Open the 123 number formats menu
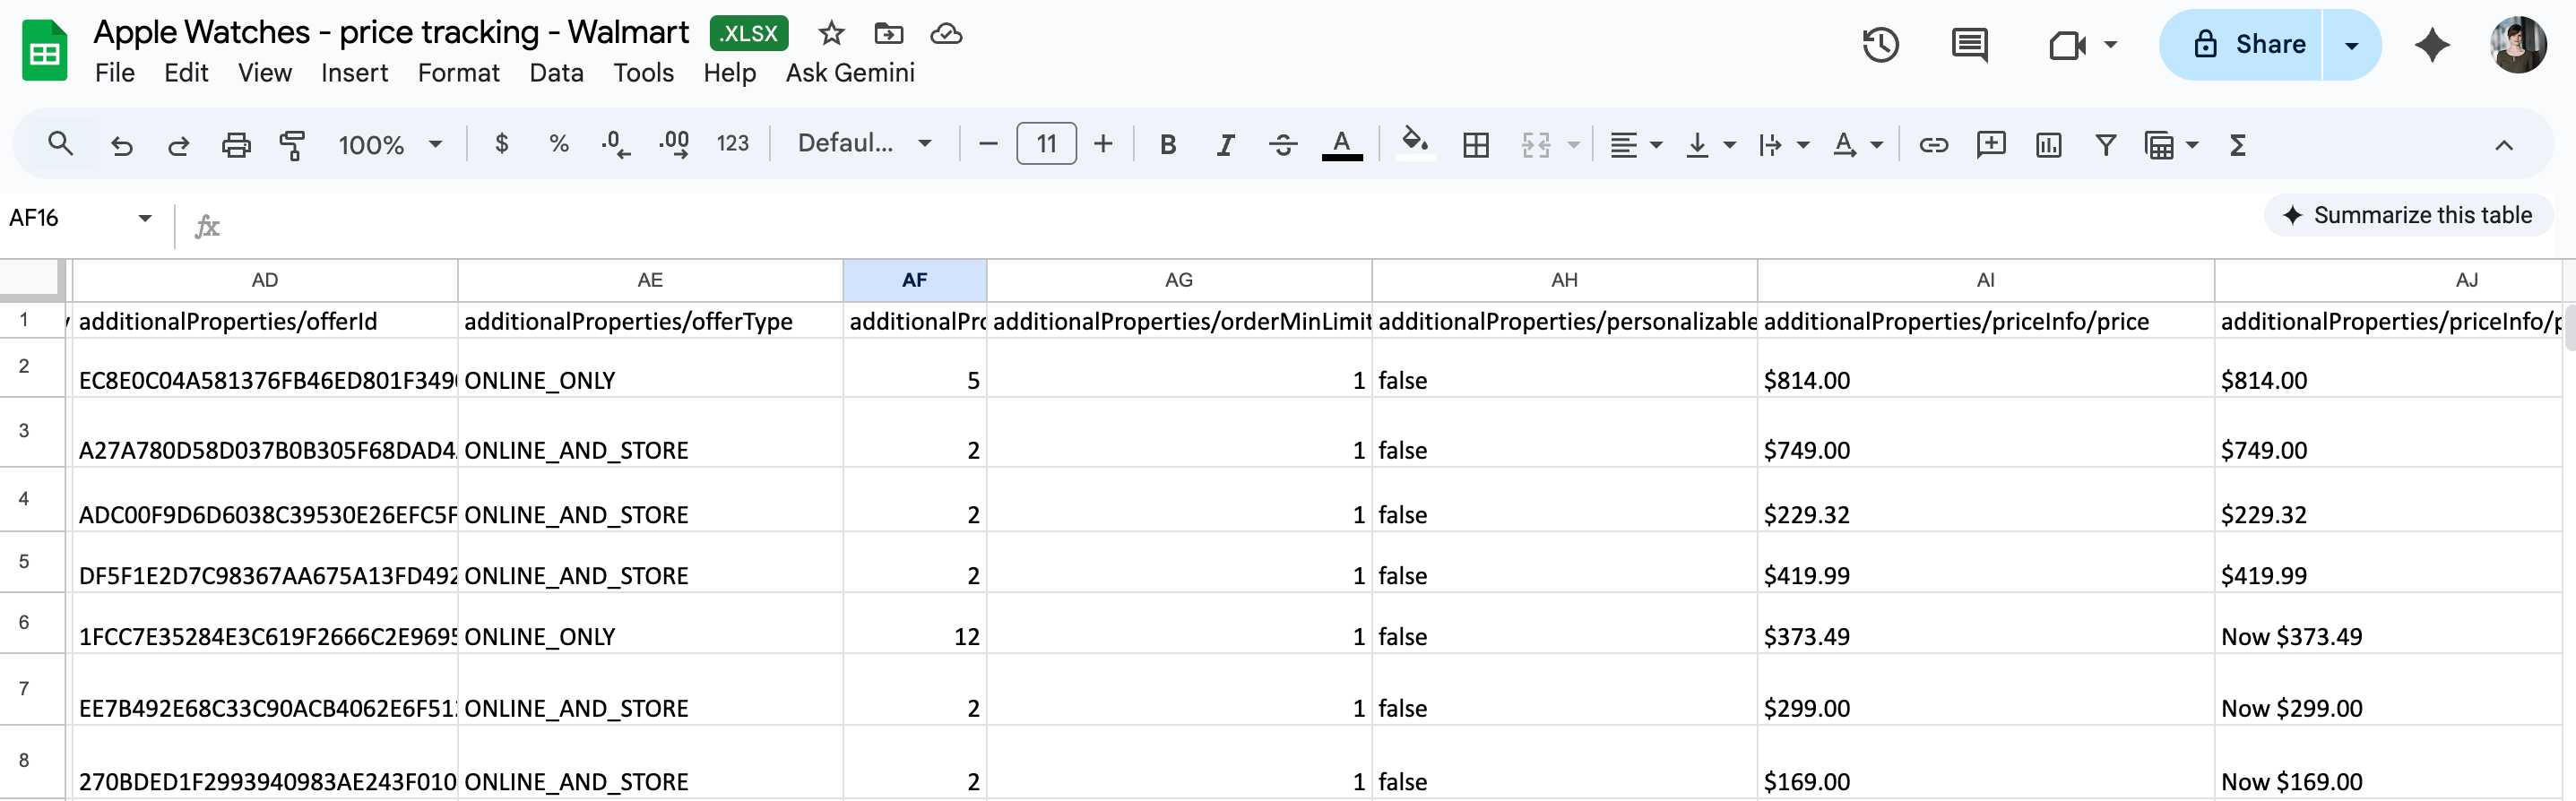This screenshot has height=801, width=2576. pos(732,144)
